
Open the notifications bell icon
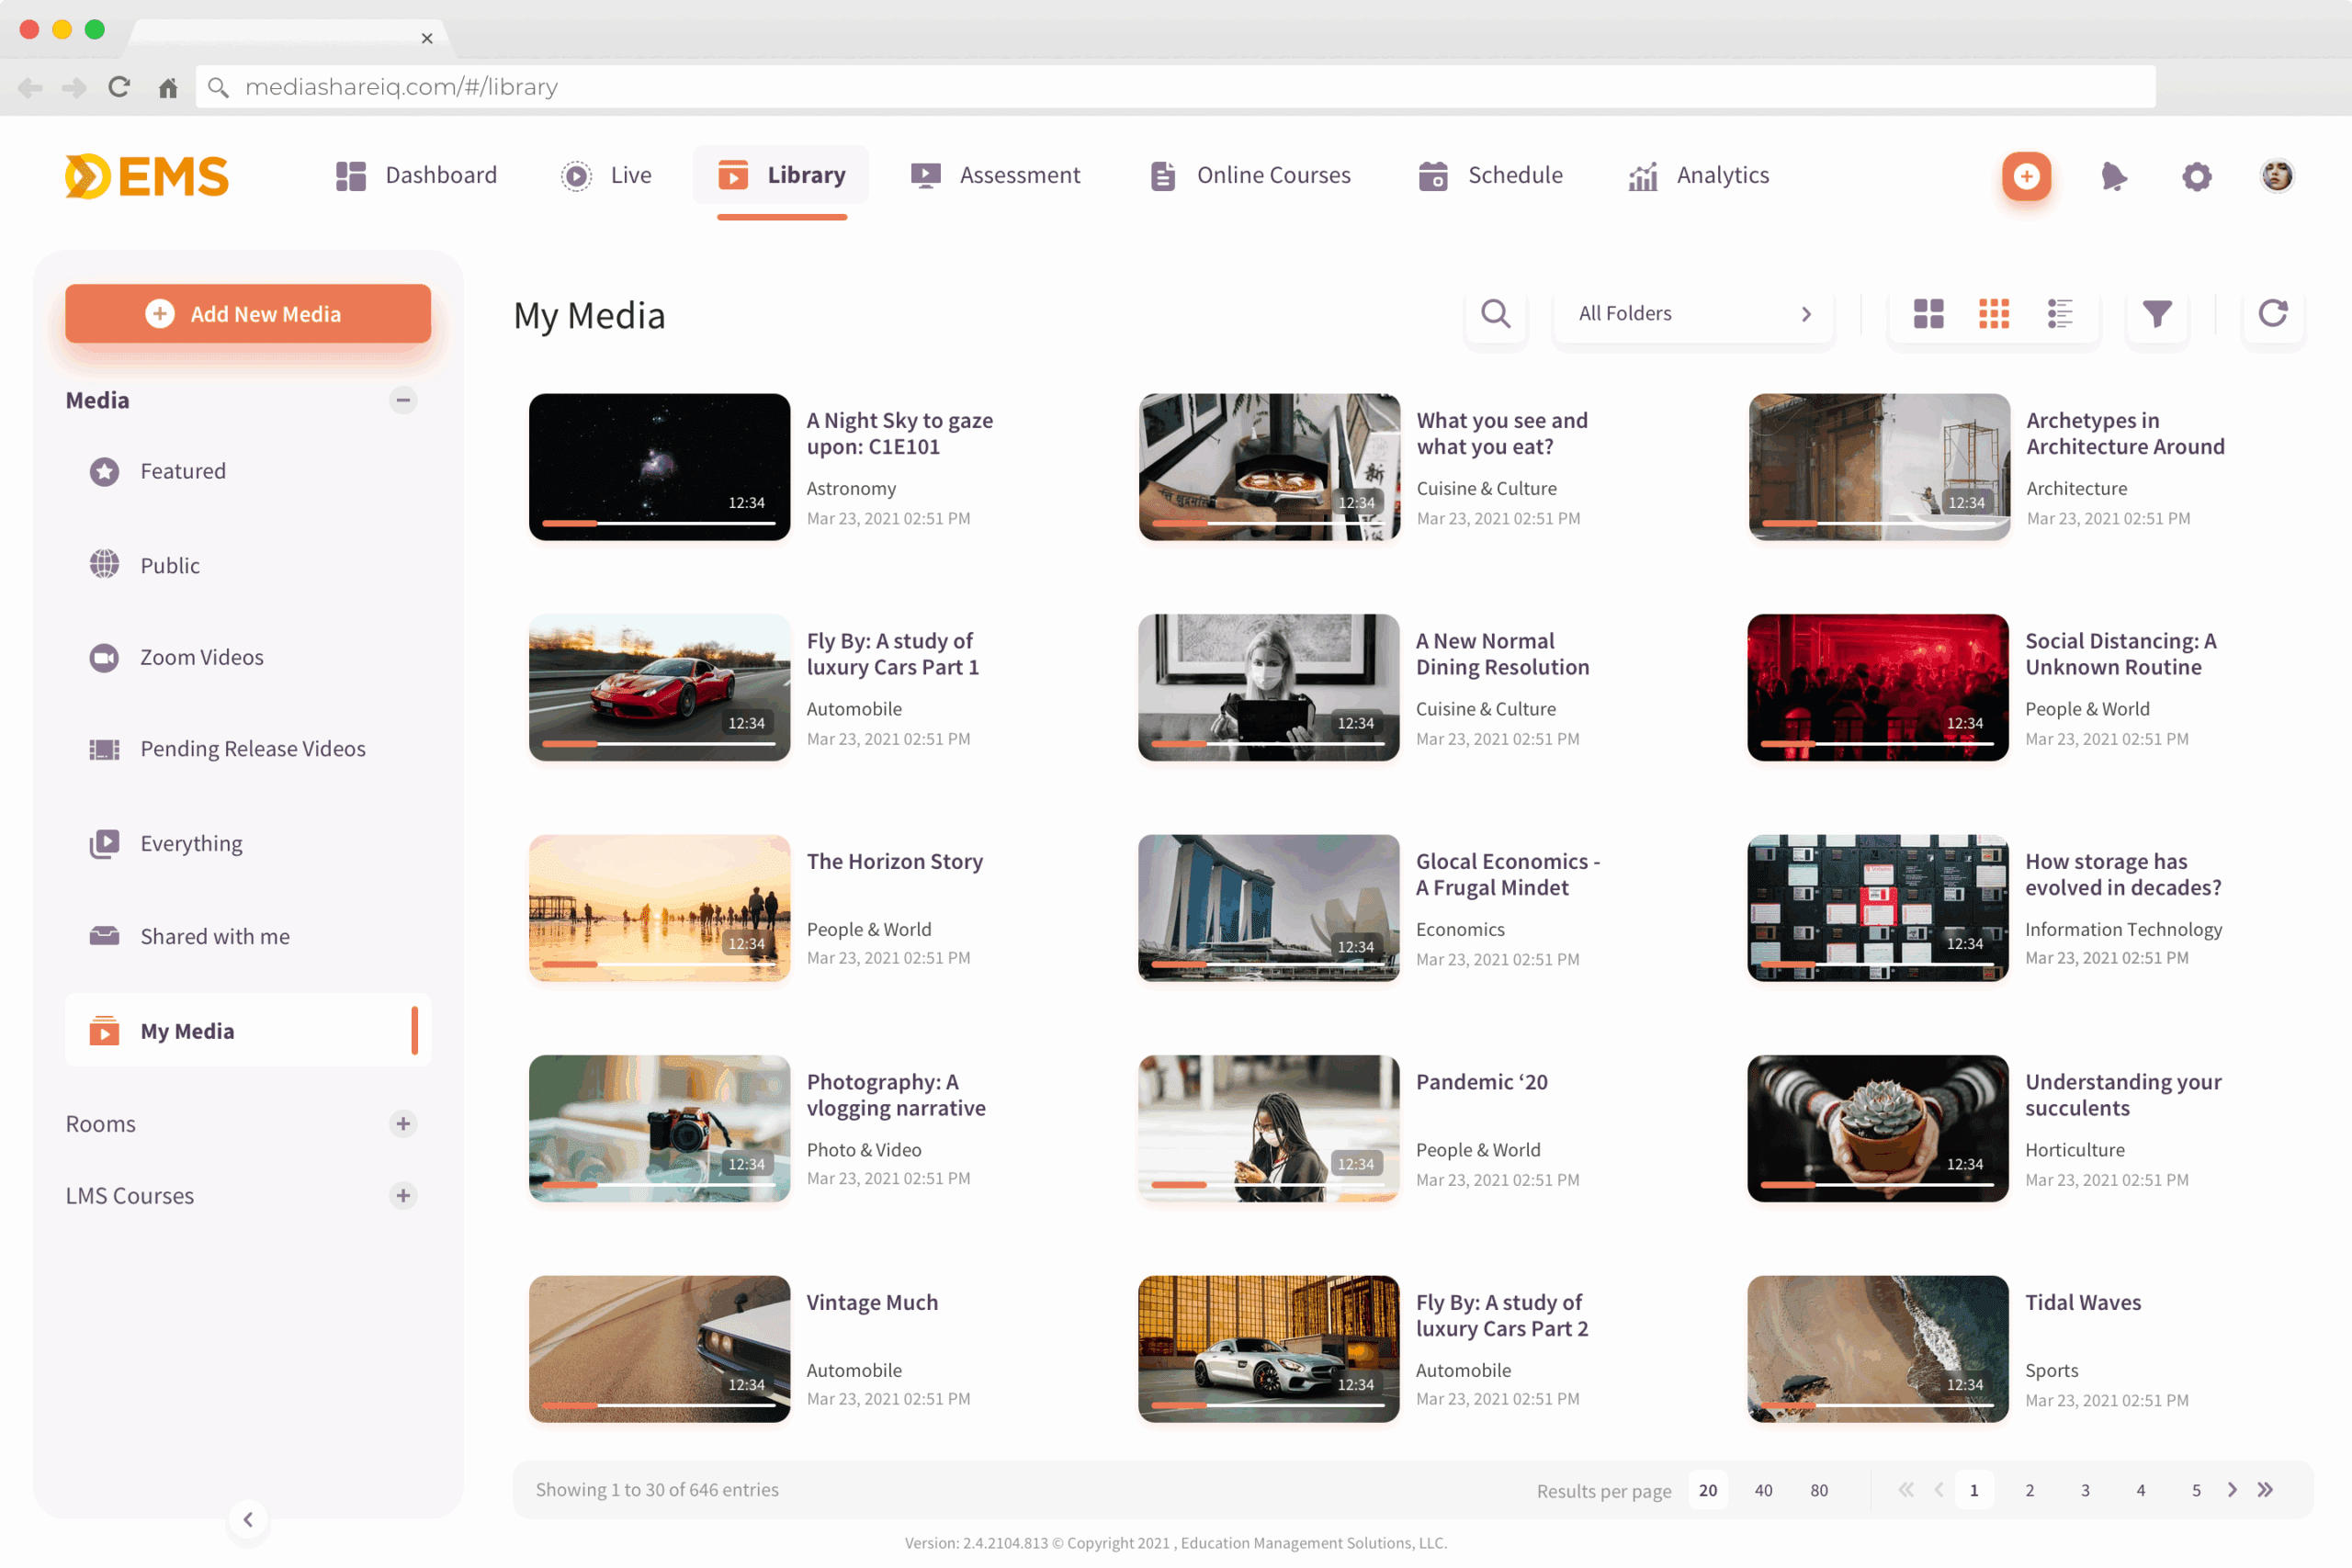point(2112,176)
